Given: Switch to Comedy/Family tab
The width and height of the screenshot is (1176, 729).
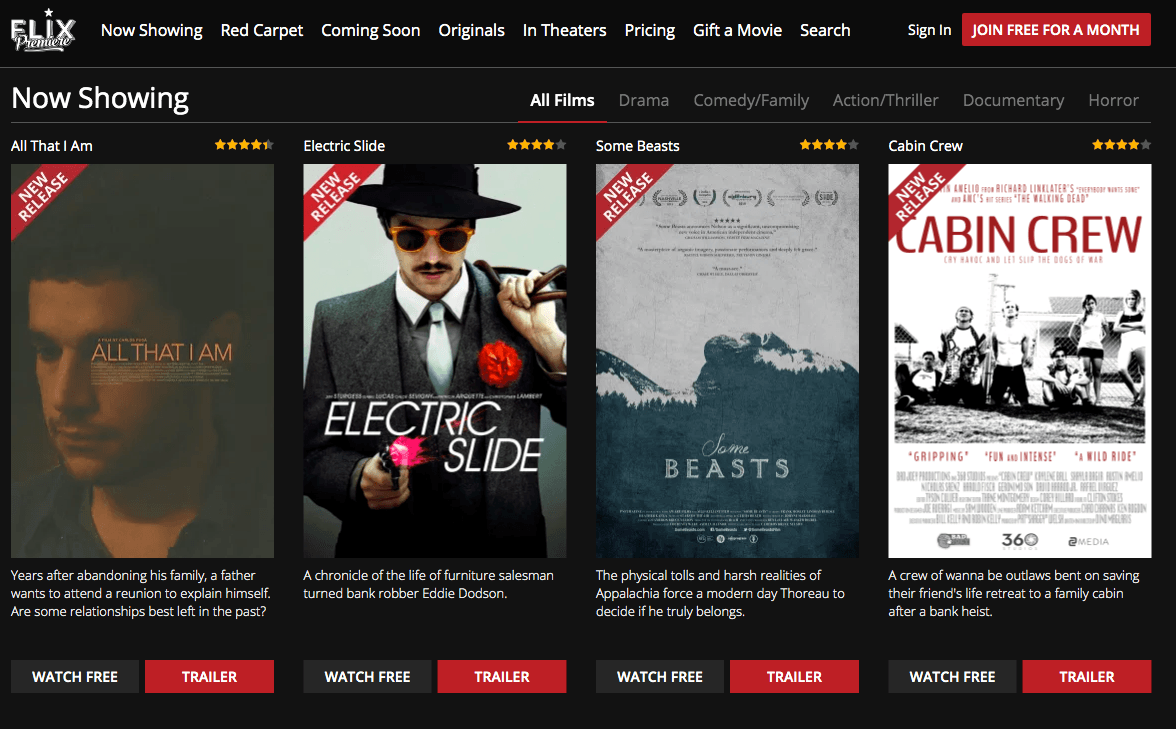Looking at the screenshot, I should (x=751, y=100).
